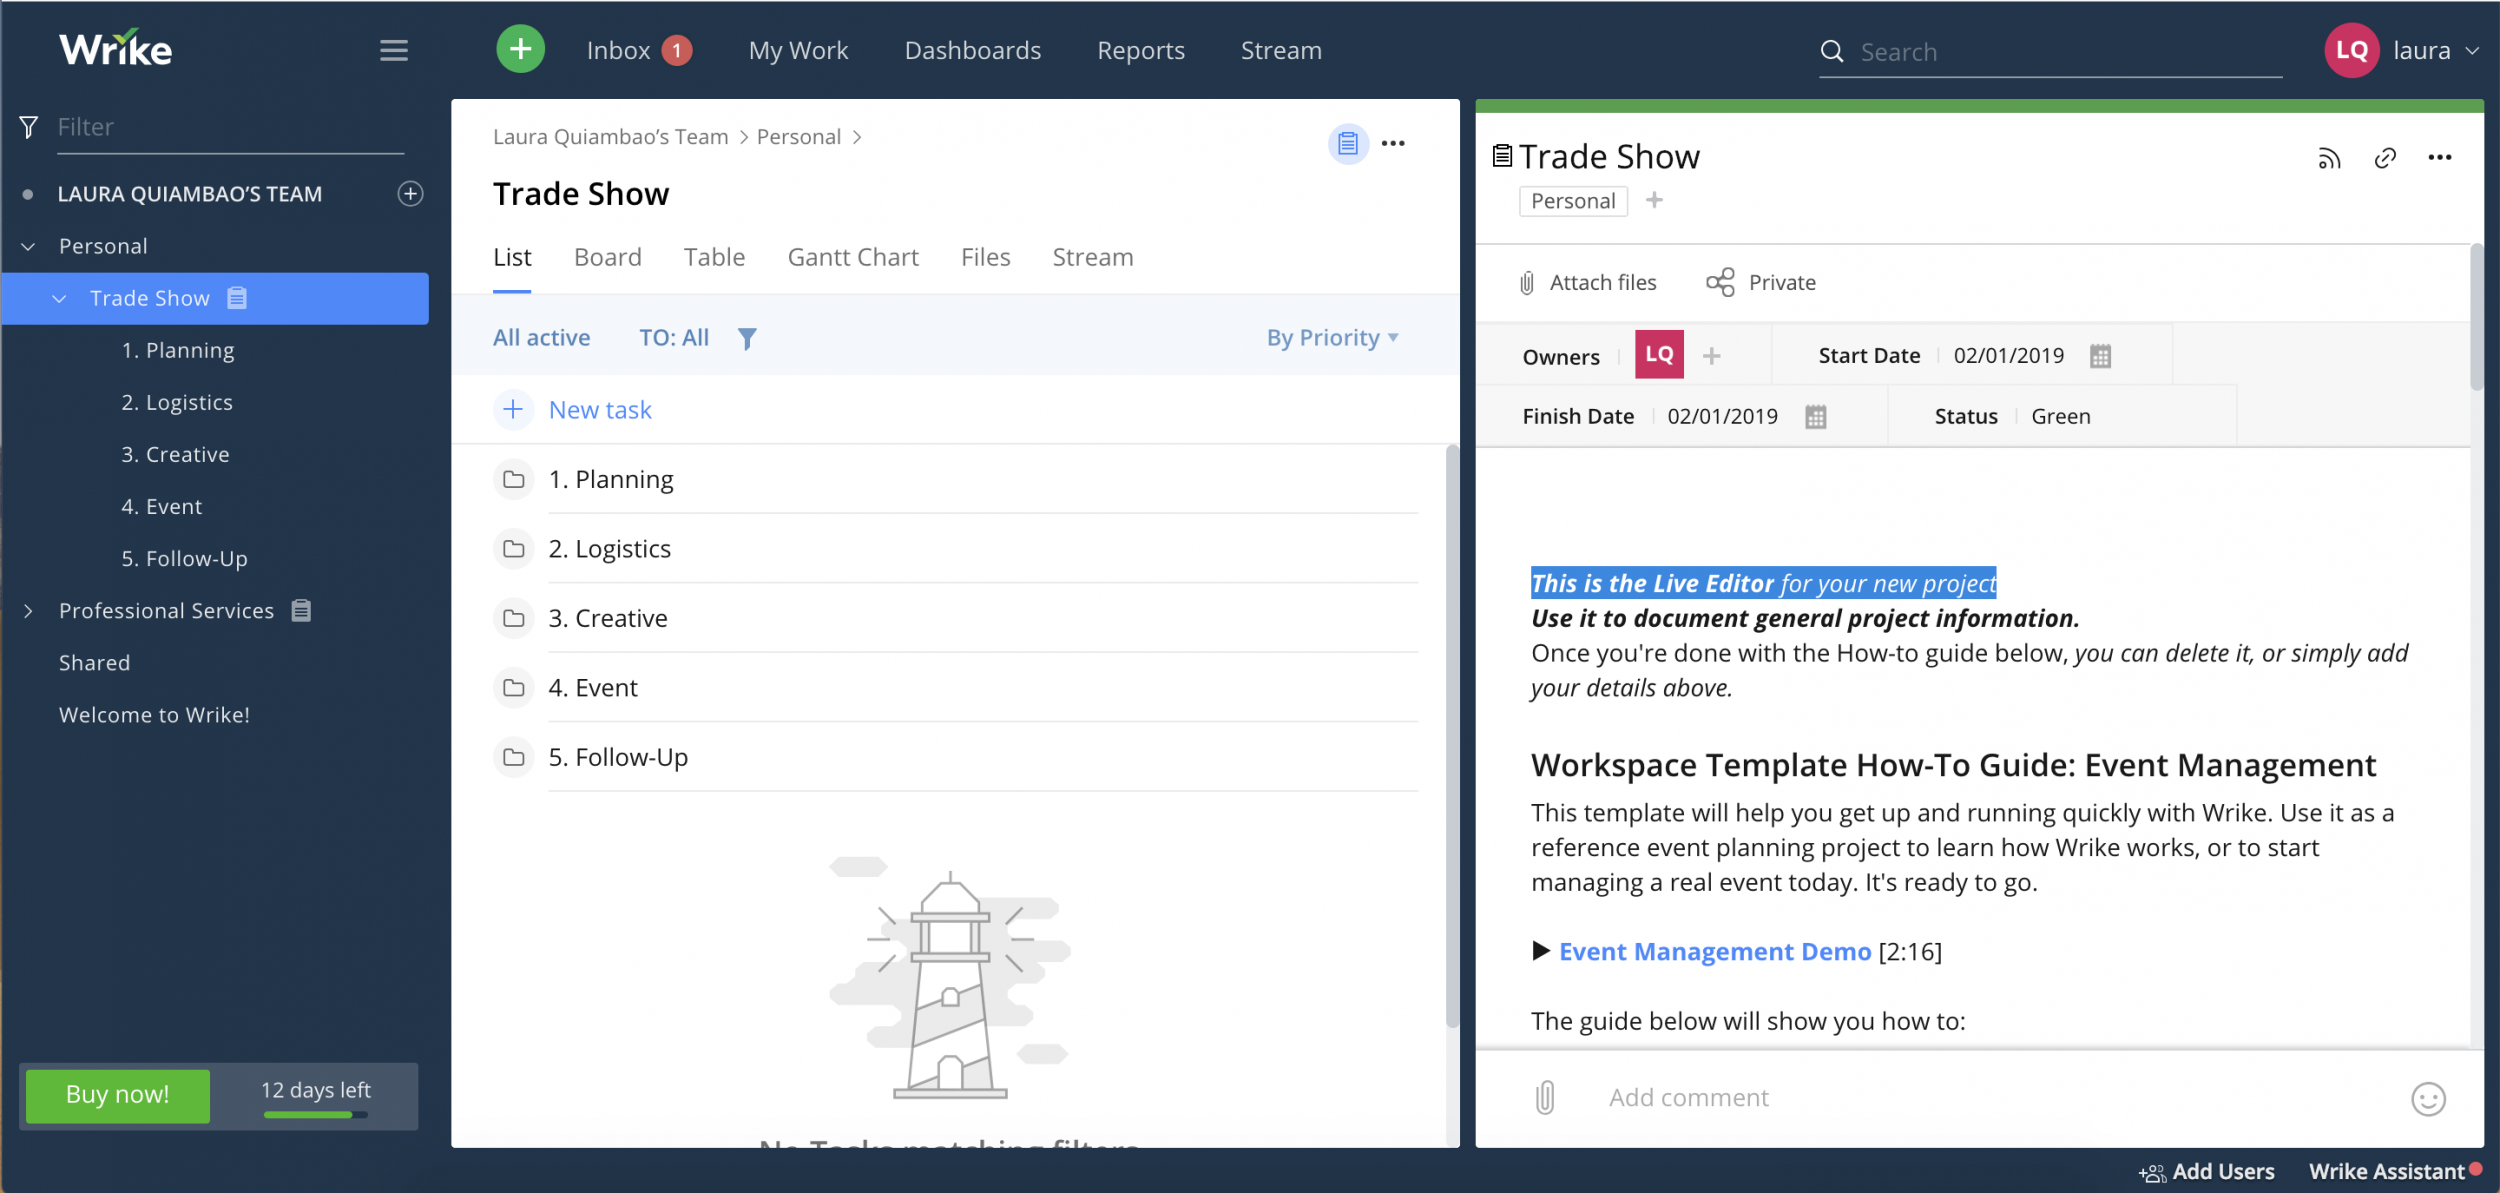Switch to the Board view tab
2500x1193 pixels.
pos(607,257)
